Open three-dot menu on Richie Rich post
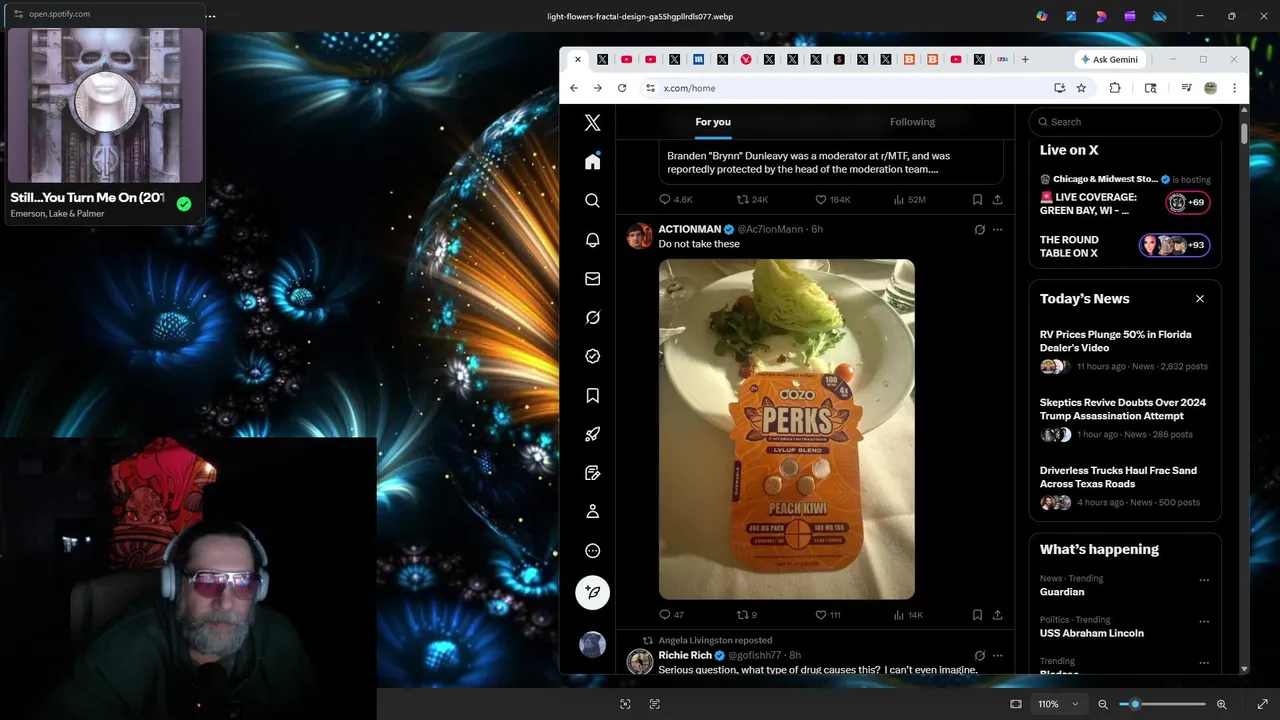This screenshot has height=720, width=1280. [997, 656]
